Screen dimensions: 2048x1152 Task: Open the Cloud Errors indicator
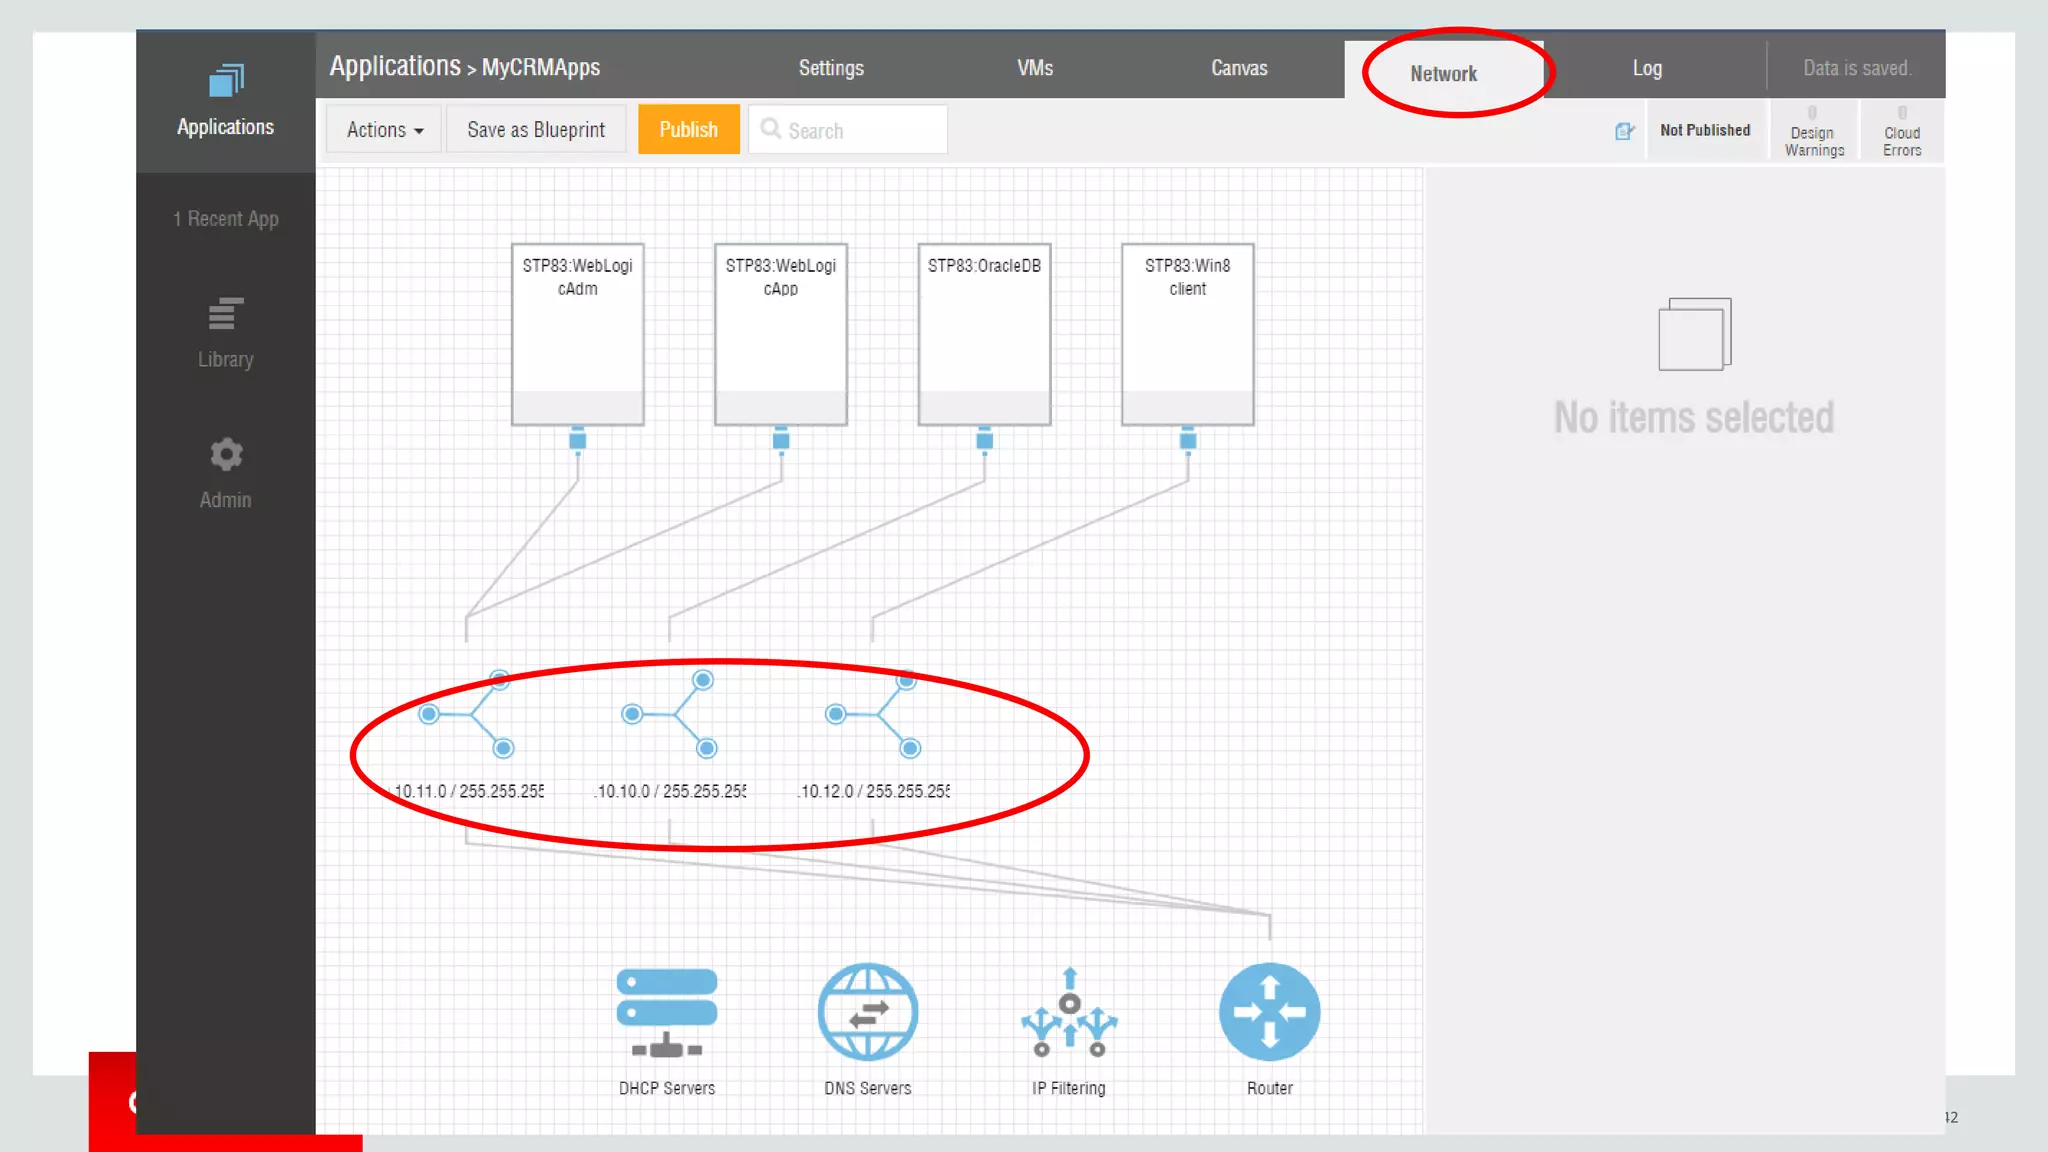pyautogui.click(x=1902, y=131)
